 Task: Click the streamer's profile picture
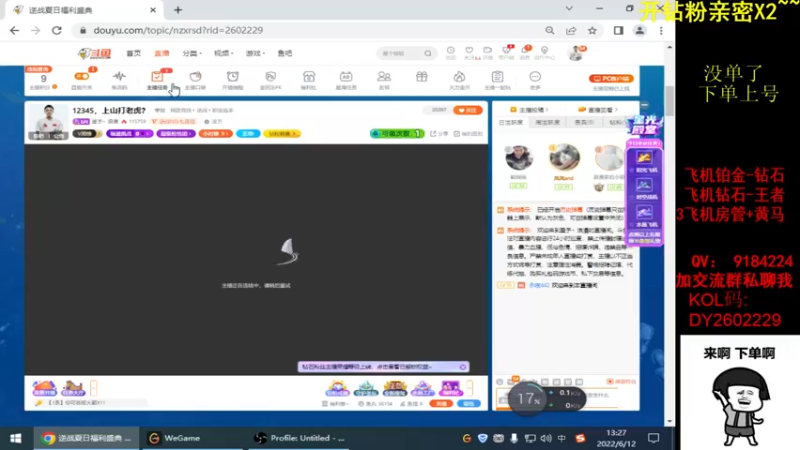pyautogui.click(x=48, y=121)
